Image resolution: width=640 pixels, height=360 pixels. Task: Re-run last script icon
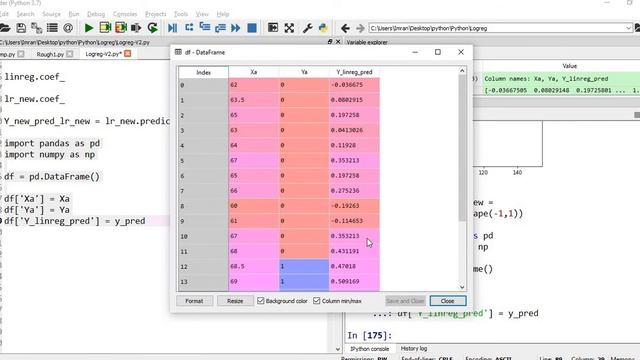(153, 28)
